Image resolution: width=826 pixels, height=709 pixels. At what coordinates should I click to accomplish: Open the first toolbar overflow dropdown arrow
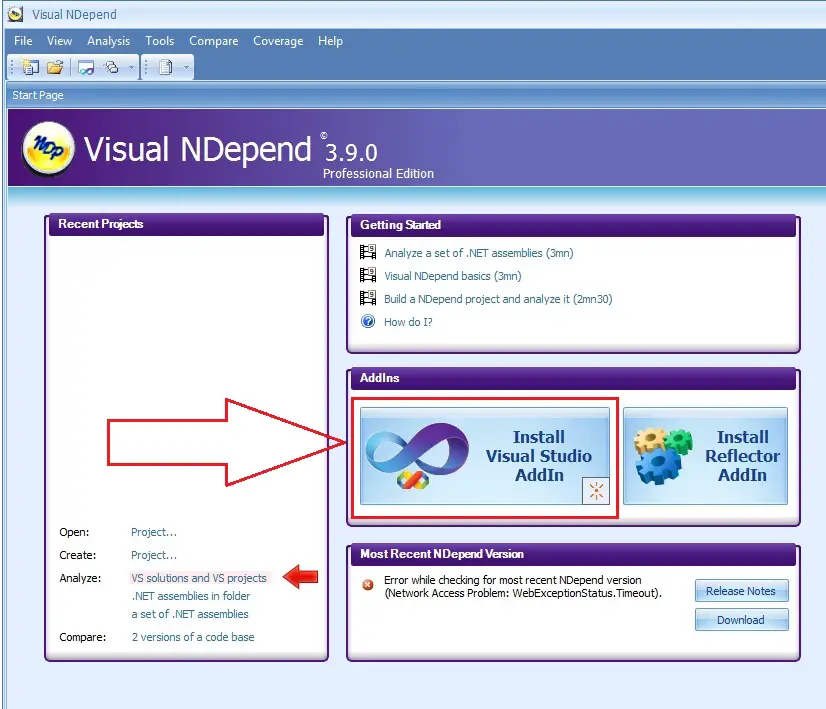coord(131,67)
